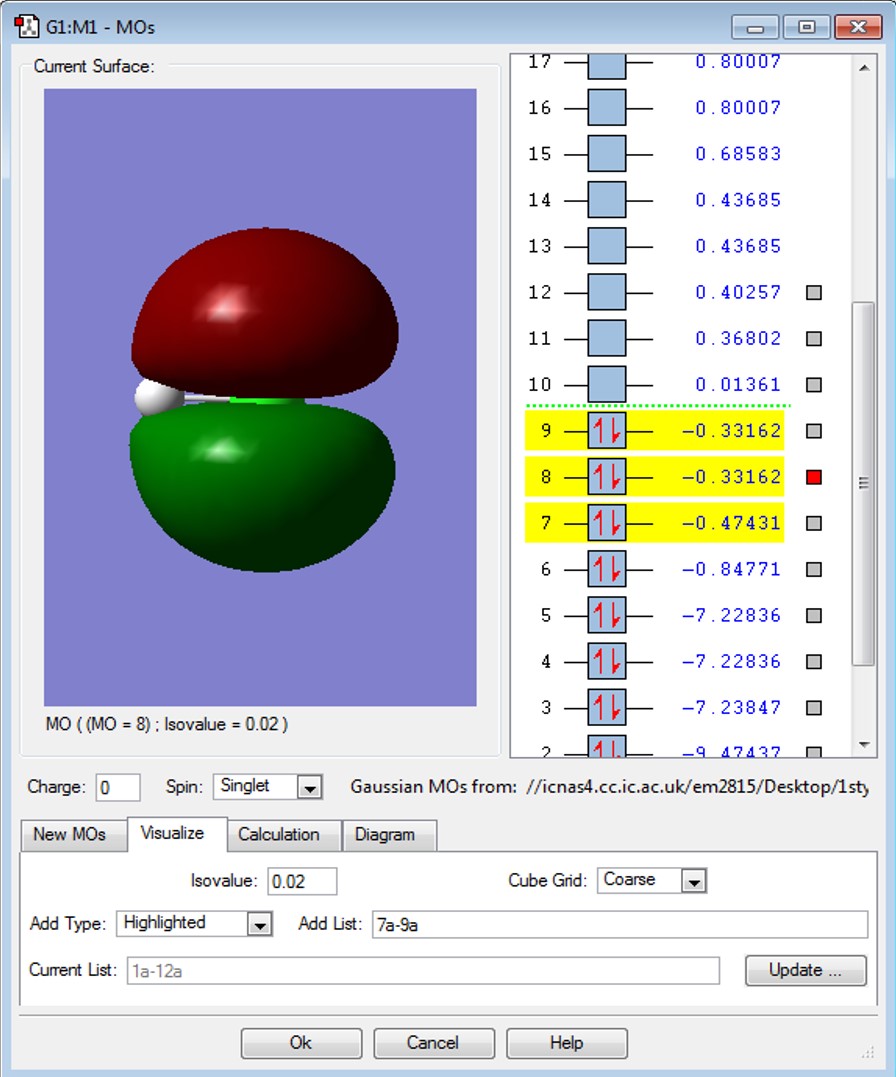Maximize the G1:M1 MOs window
The width and height of the screenshot is (896, 1077).
tap(807, 27)
